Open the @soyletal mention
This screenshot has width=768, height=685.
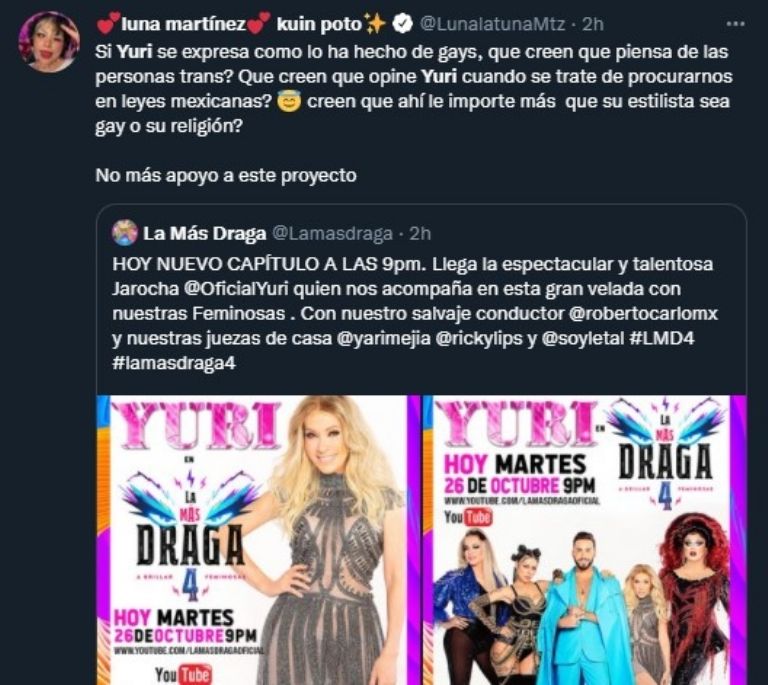[x=583, y=338]
